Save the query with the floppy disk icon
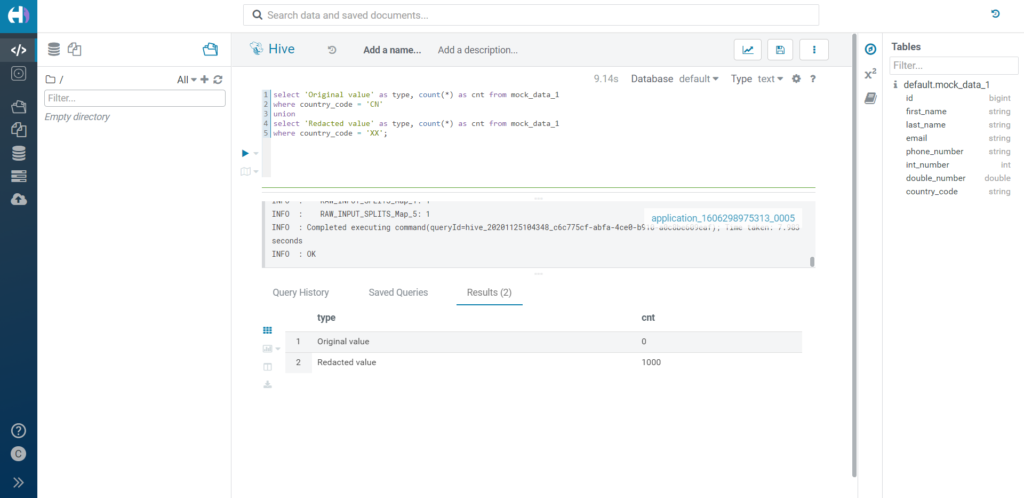Screen dimensions: 1024x498 (x=780, y=50)
